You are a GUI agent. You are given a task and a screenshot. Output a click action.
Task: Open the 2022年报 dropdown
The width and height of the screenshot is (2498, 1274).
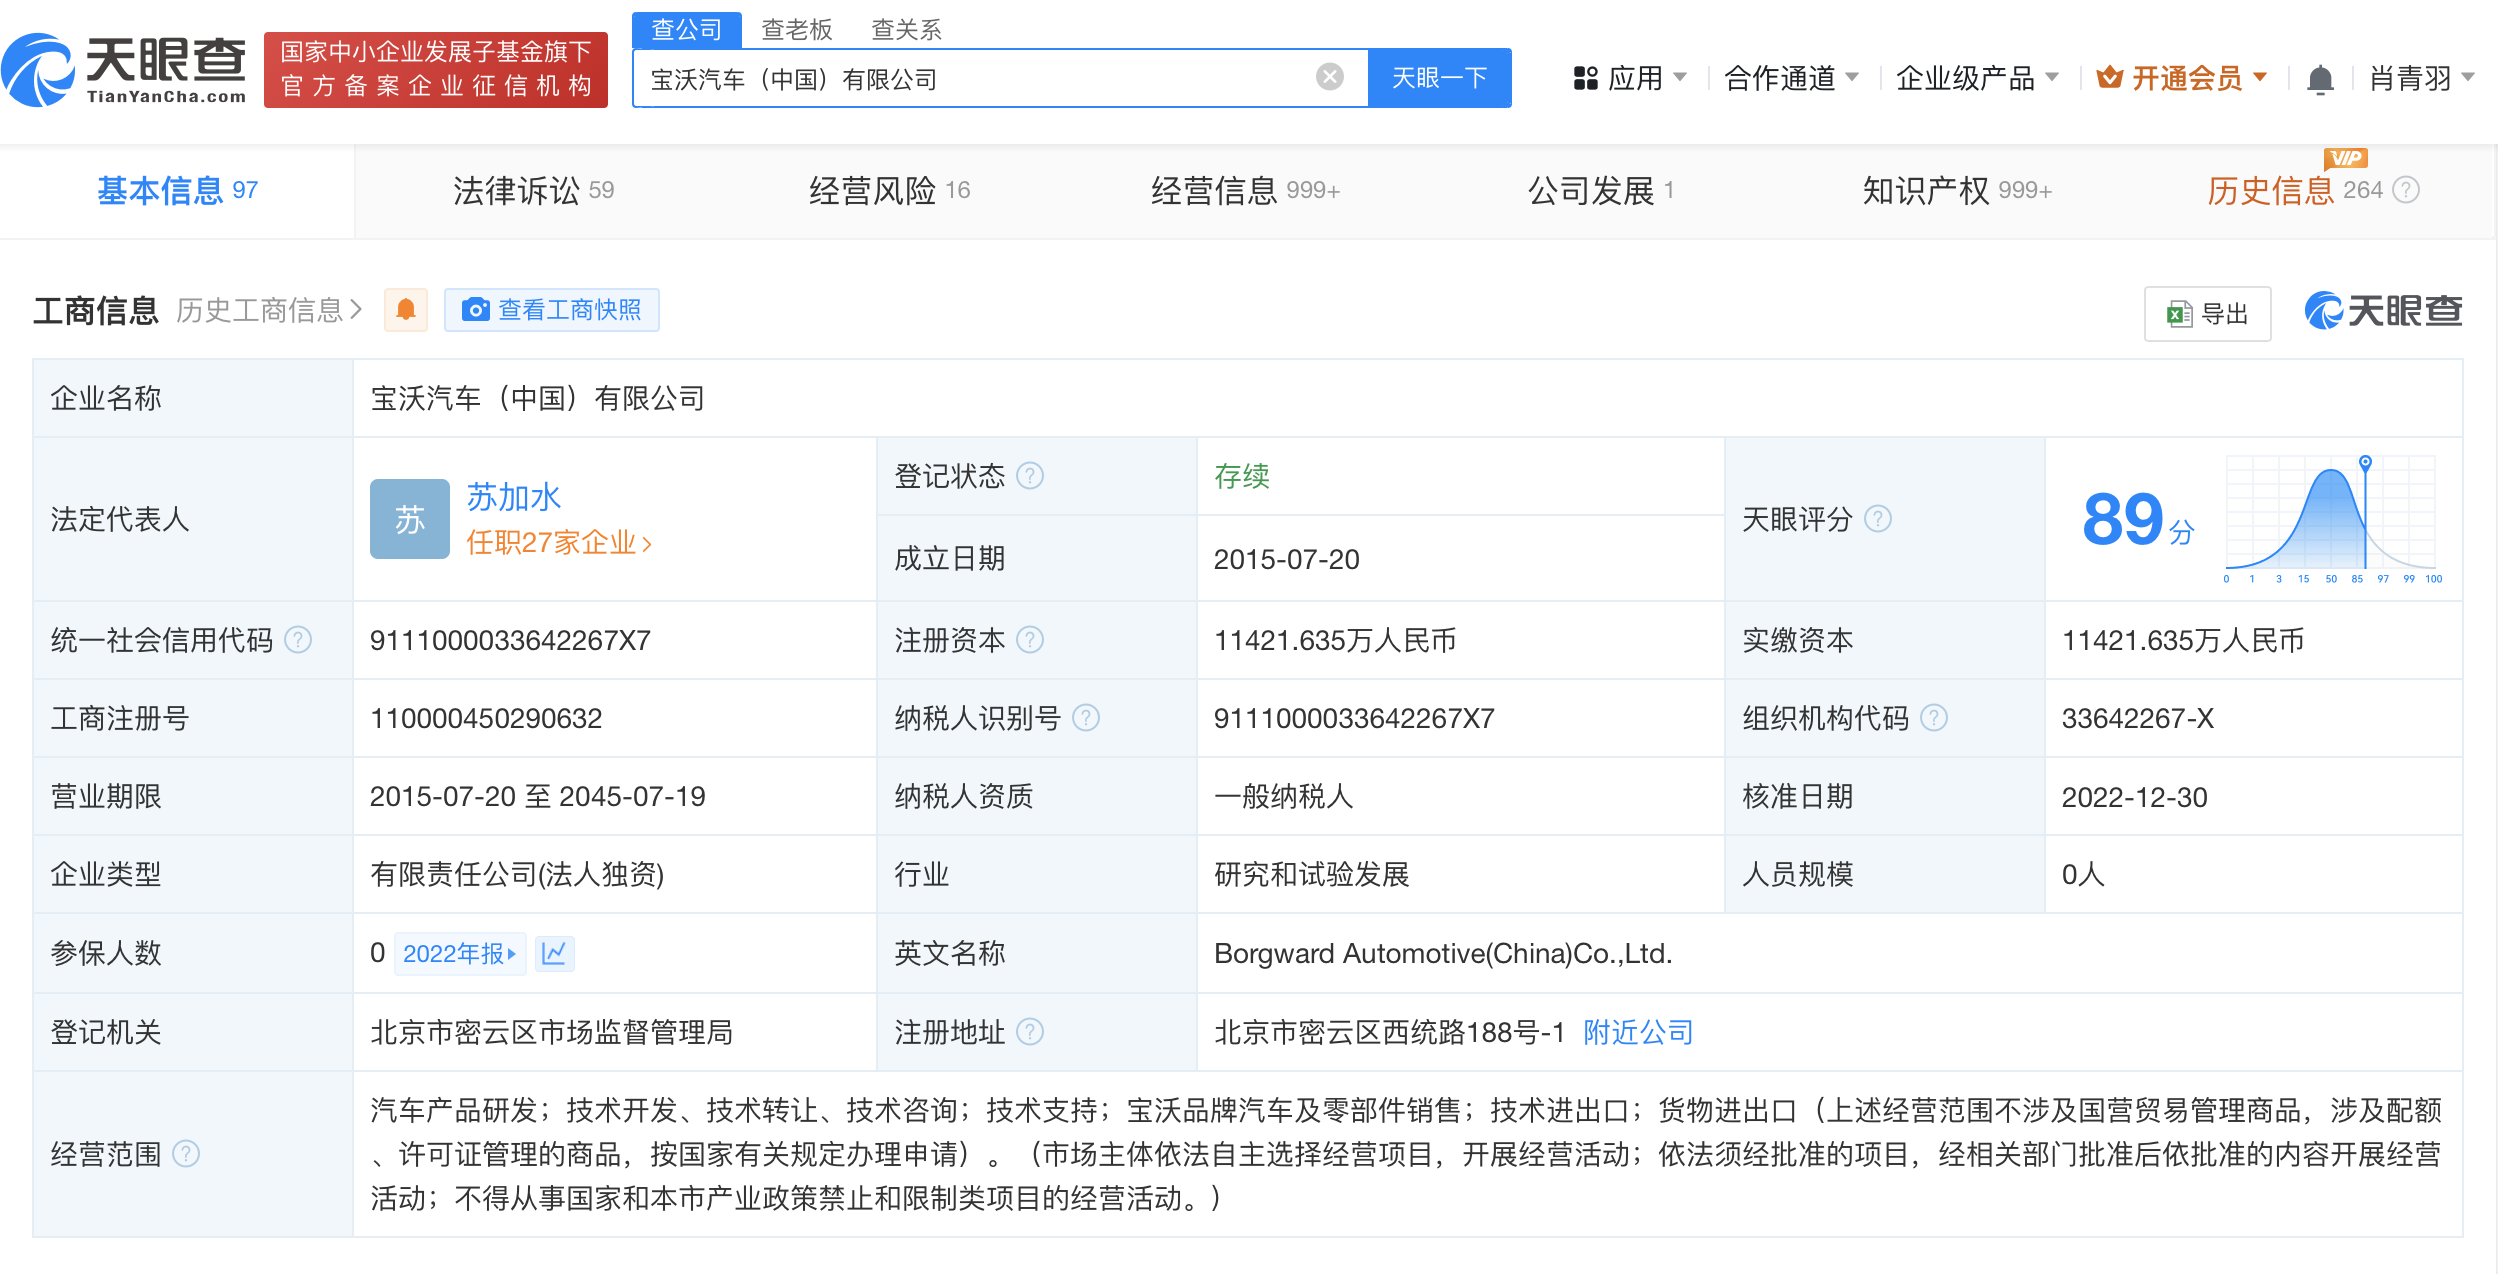(460, 953)
